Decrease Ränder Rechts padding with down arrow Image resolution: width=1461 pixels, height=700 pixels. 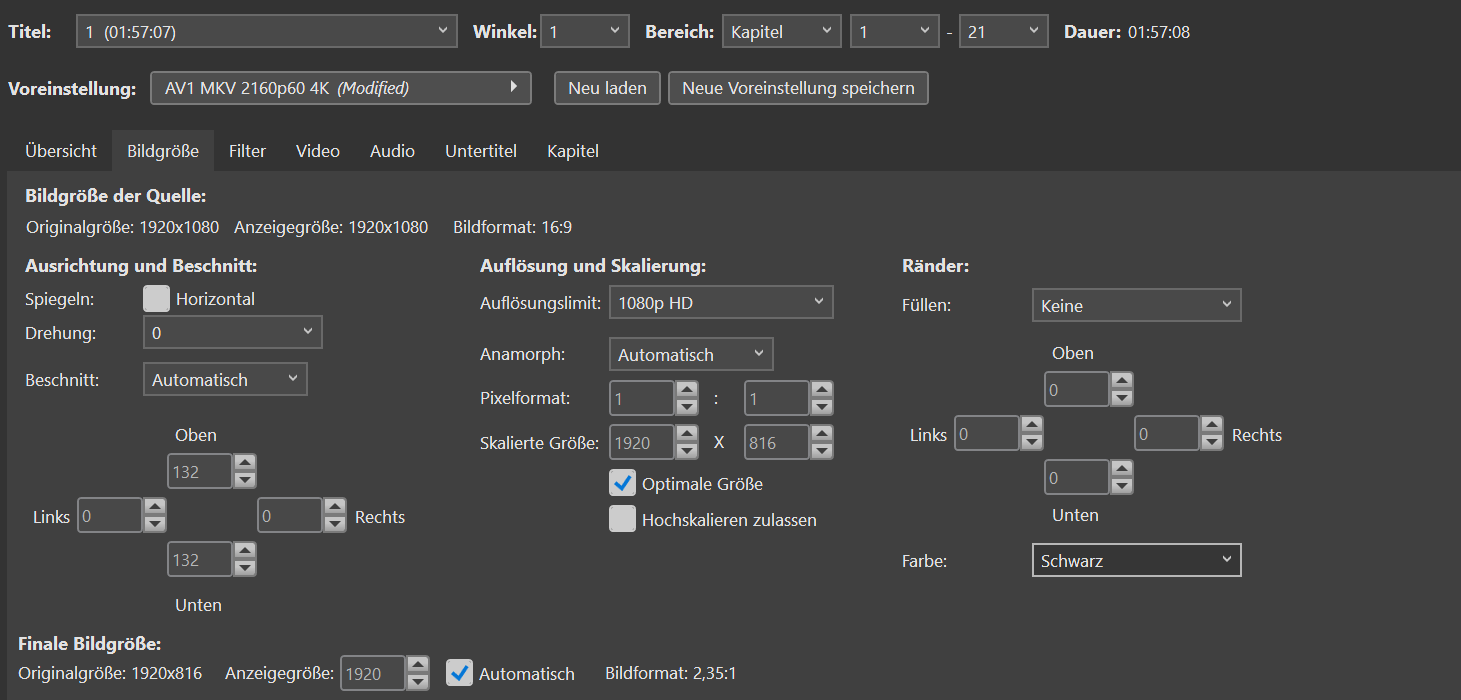[1212, 442]
